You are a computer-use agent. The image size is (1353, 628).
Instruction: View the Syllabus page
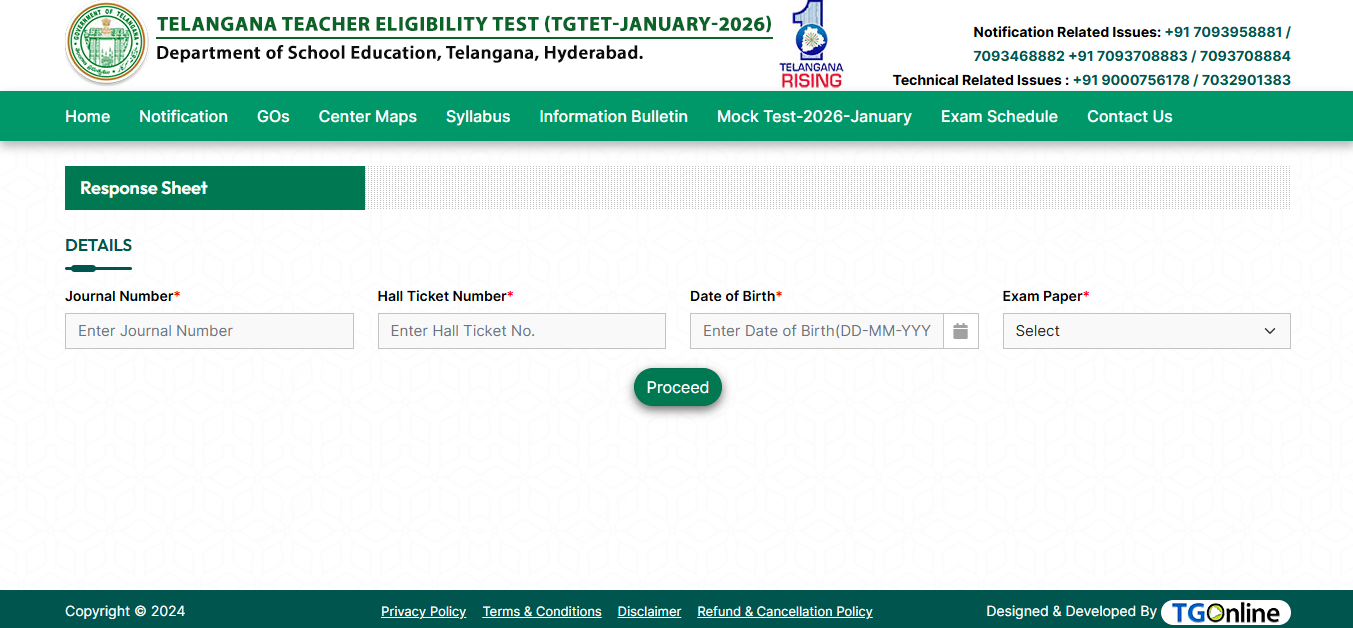click(478, 116)
